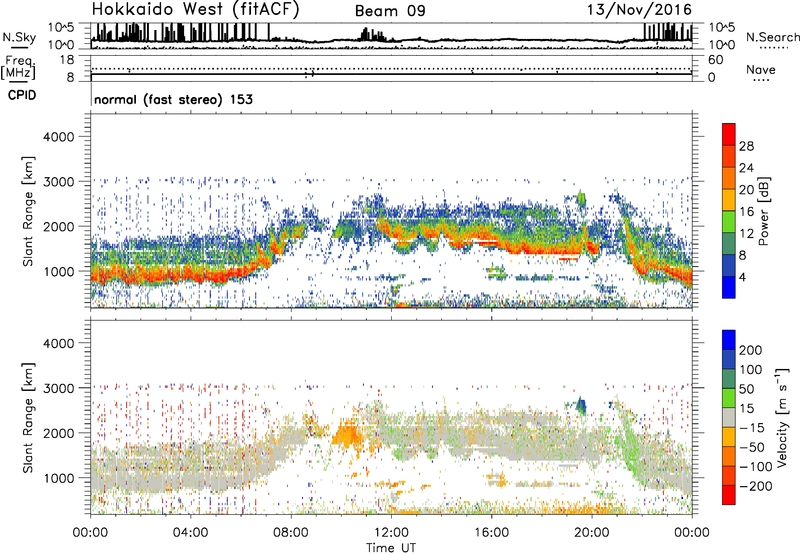This screenshot has width=800, height=554.
Task: Click the '16:00' time tick label
Action: point(491,533)
